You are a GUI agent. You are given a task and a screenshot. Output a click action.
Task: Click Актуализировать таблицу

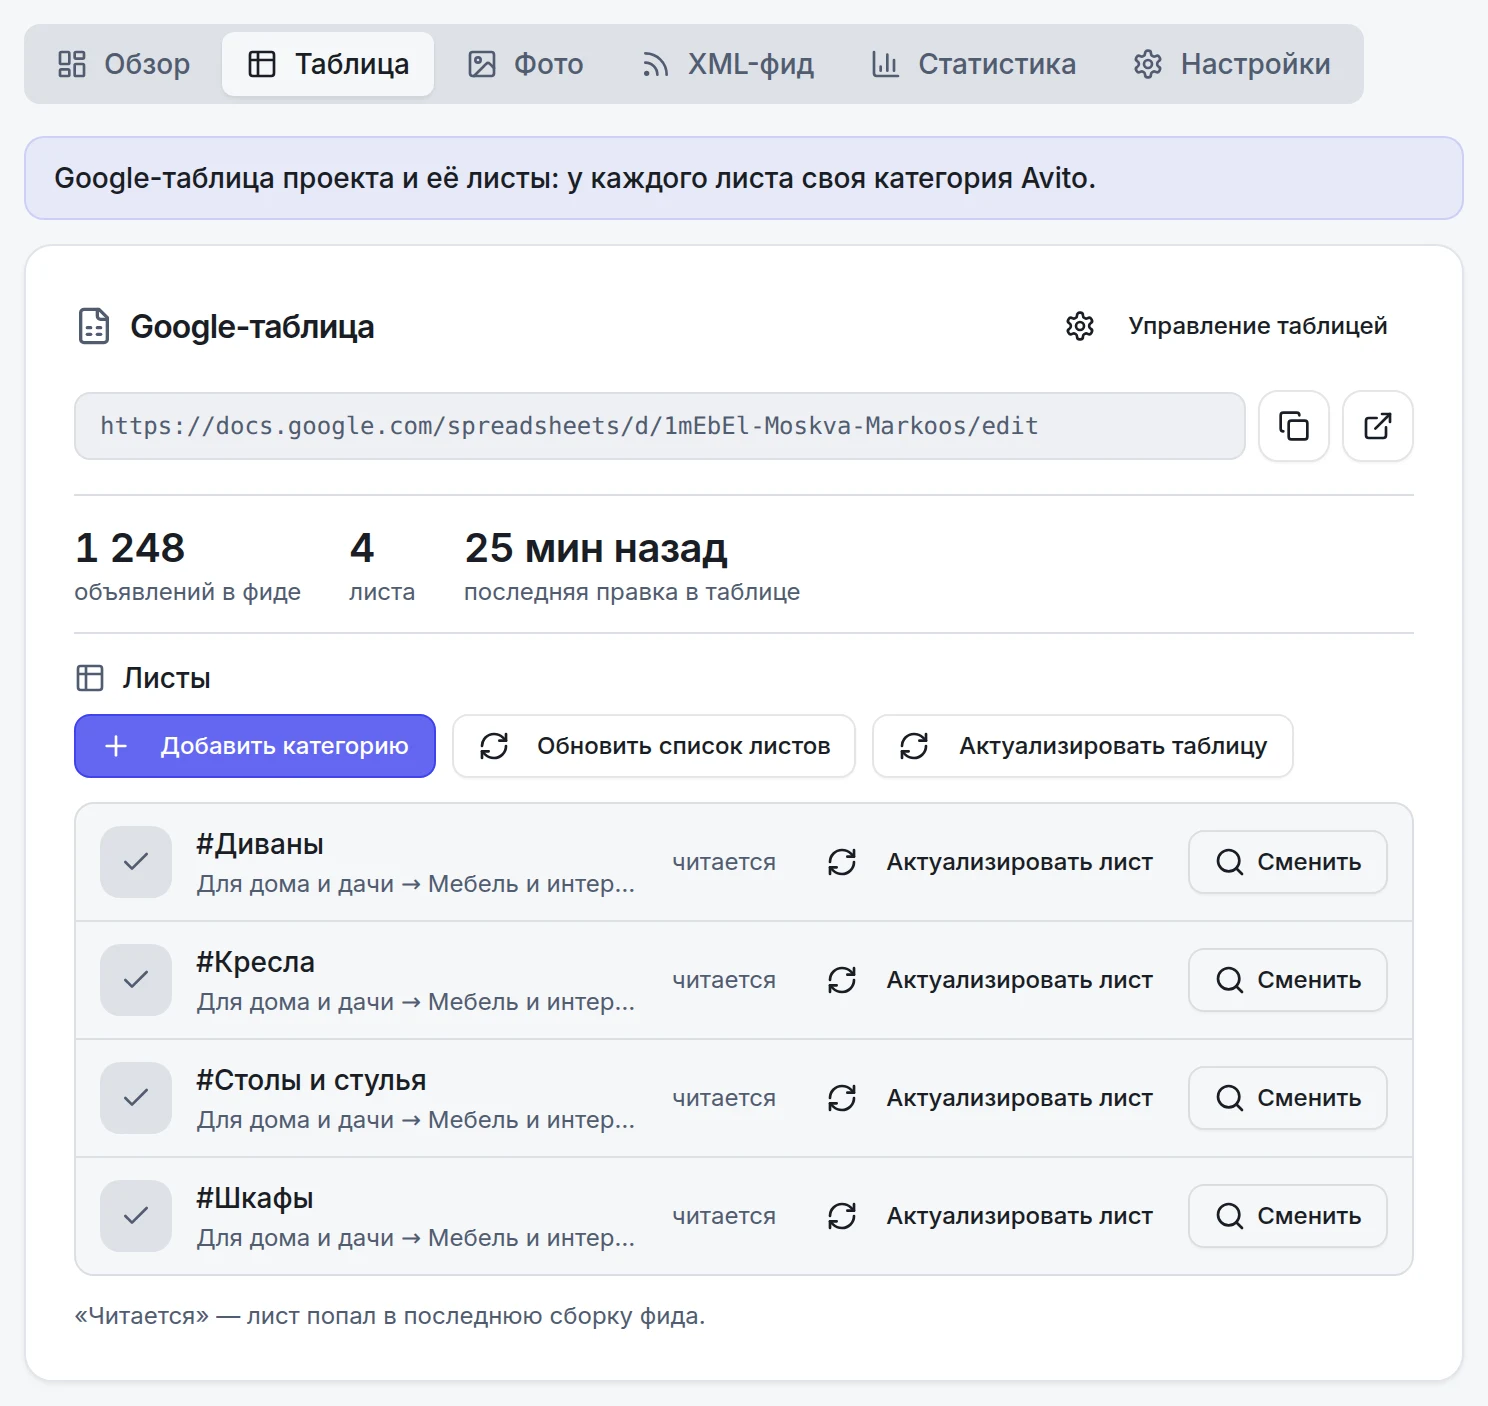[x=1083, y=746]
